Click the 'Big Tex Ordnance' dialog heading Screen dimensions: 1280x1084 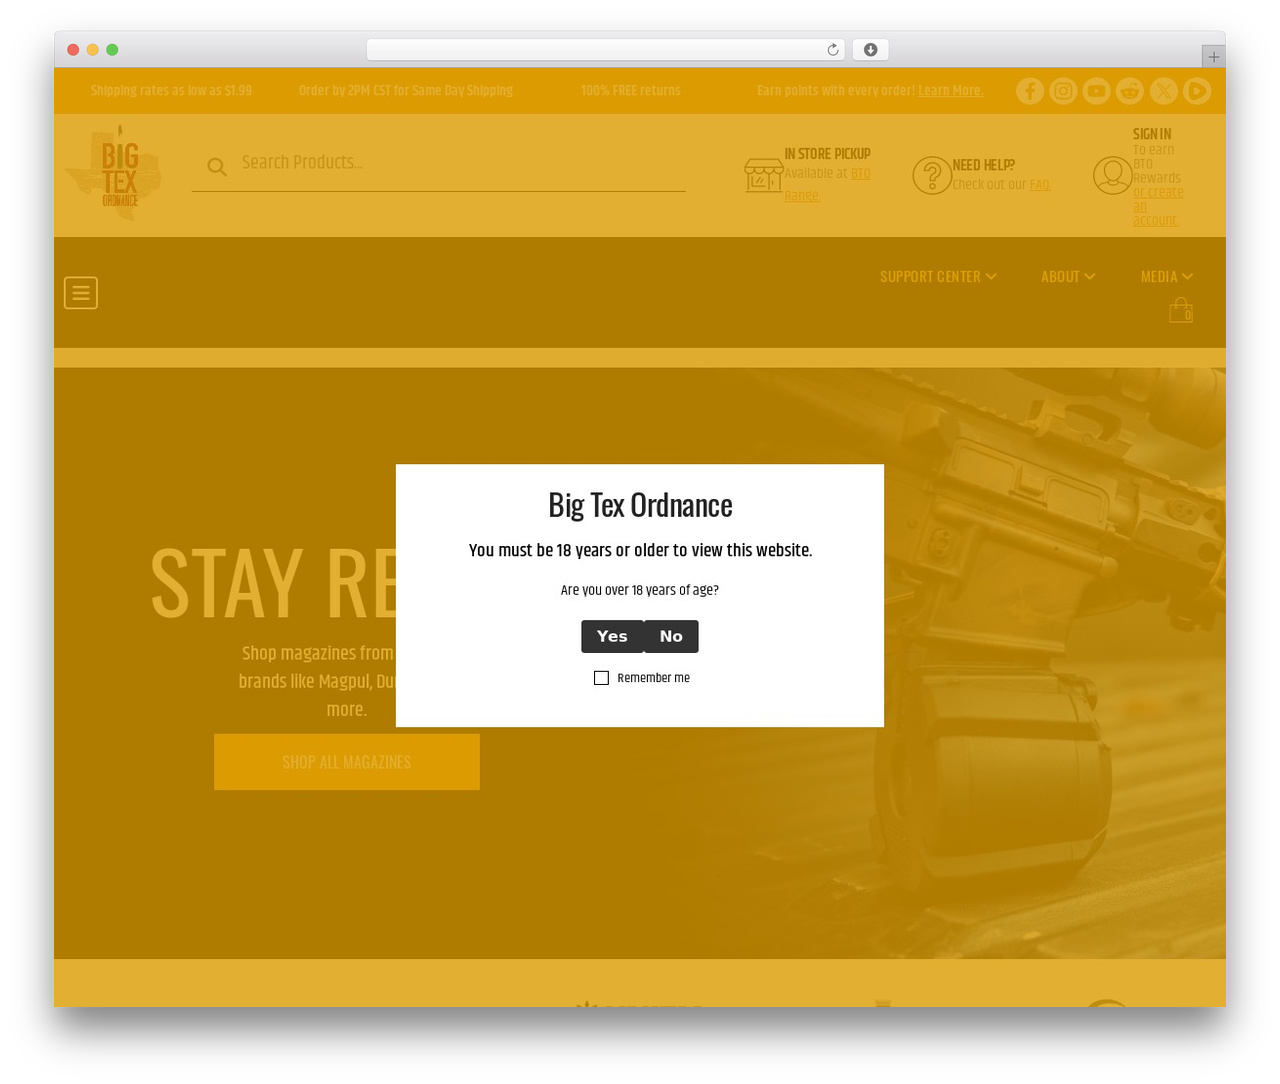pyautogui.click(x=640, y=505)
